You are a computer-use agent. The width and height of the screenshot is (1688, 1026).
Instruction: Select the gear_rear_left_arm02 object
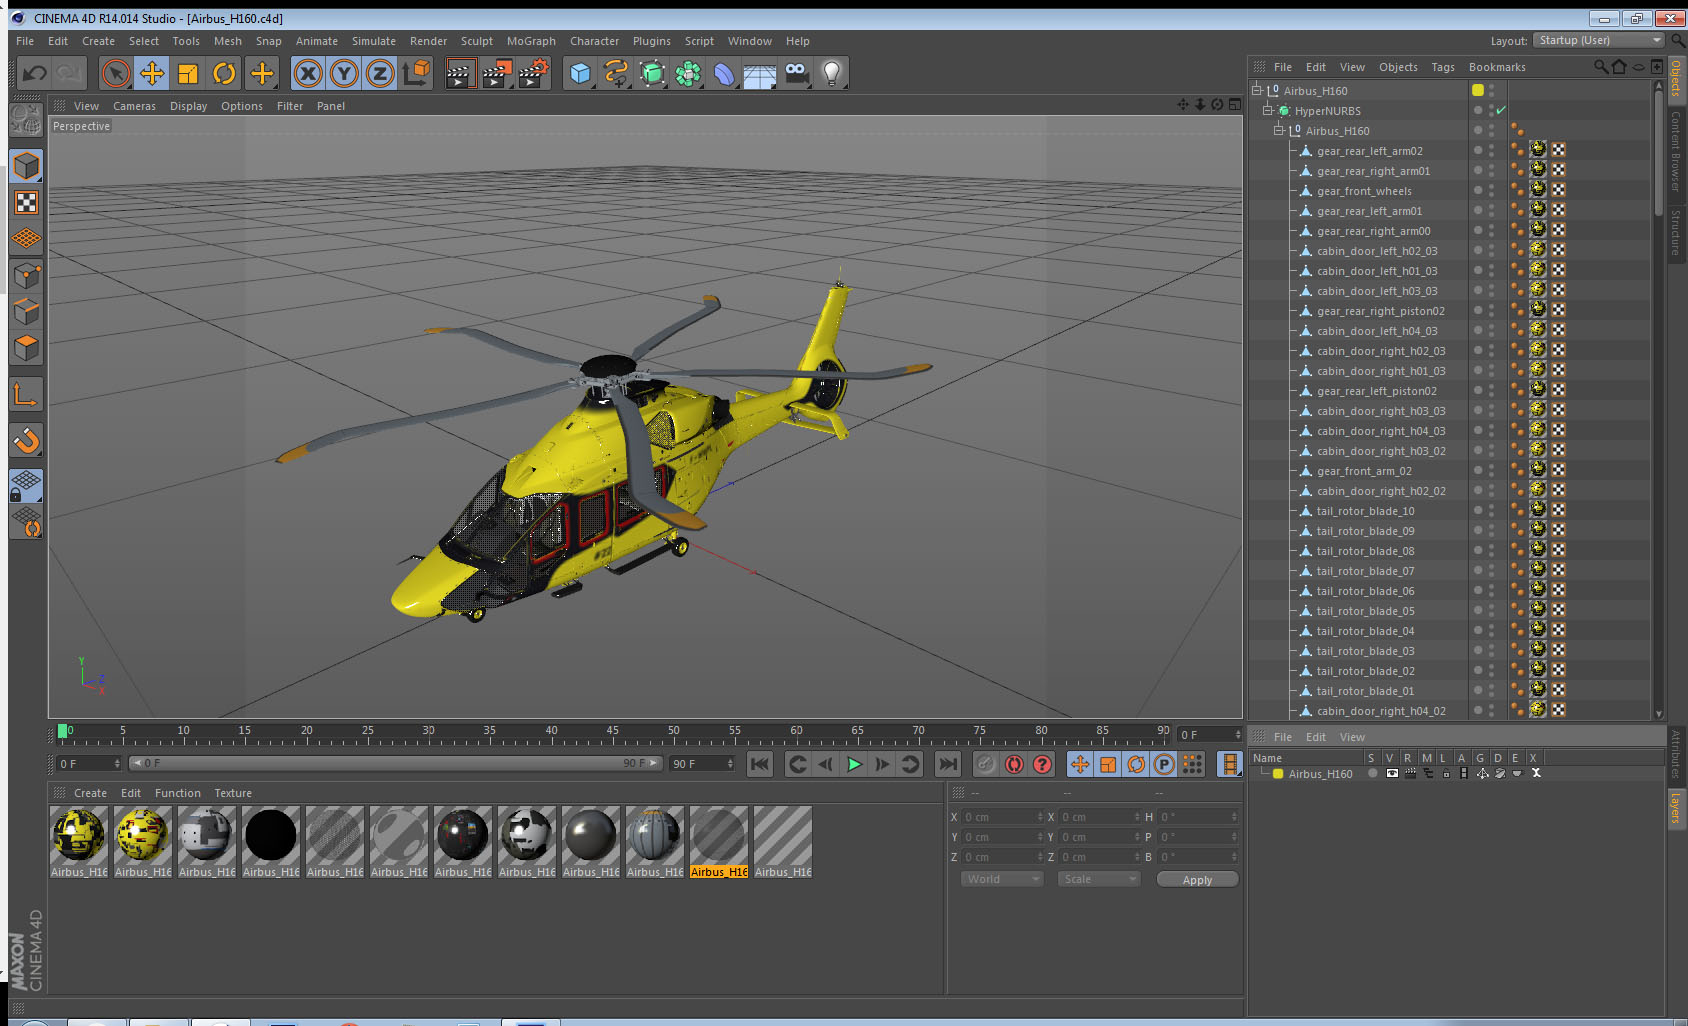point(1369,151)
